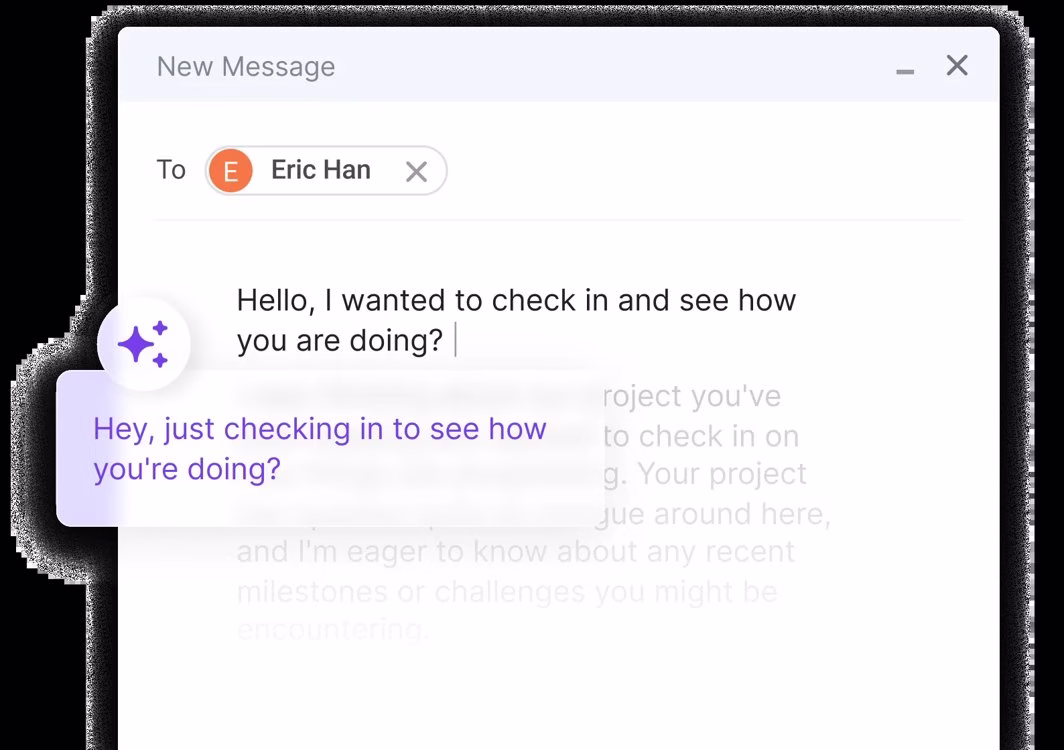Select the Eric Han recipient chip
Image resolution: width=1064 pixels, height=750 pixels.
point(326,170)
